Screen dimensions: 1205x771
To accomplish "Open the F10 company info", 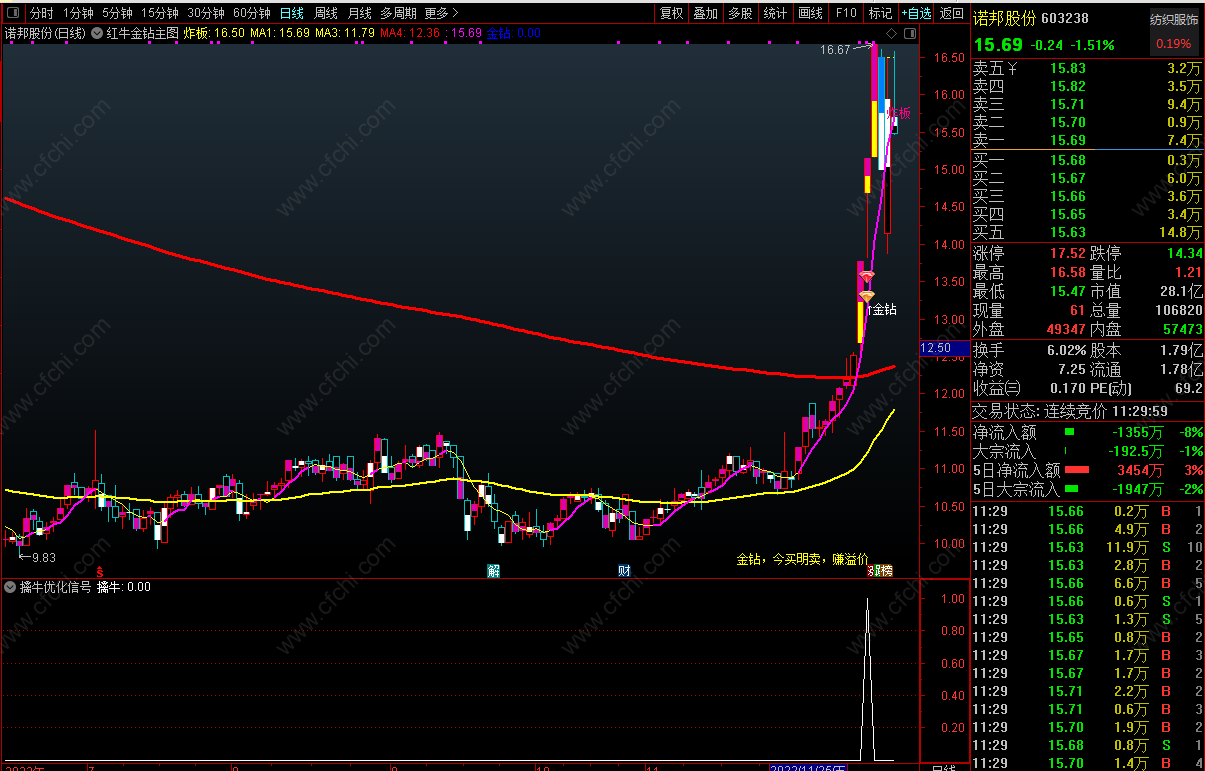I will (x=846, y=13).
